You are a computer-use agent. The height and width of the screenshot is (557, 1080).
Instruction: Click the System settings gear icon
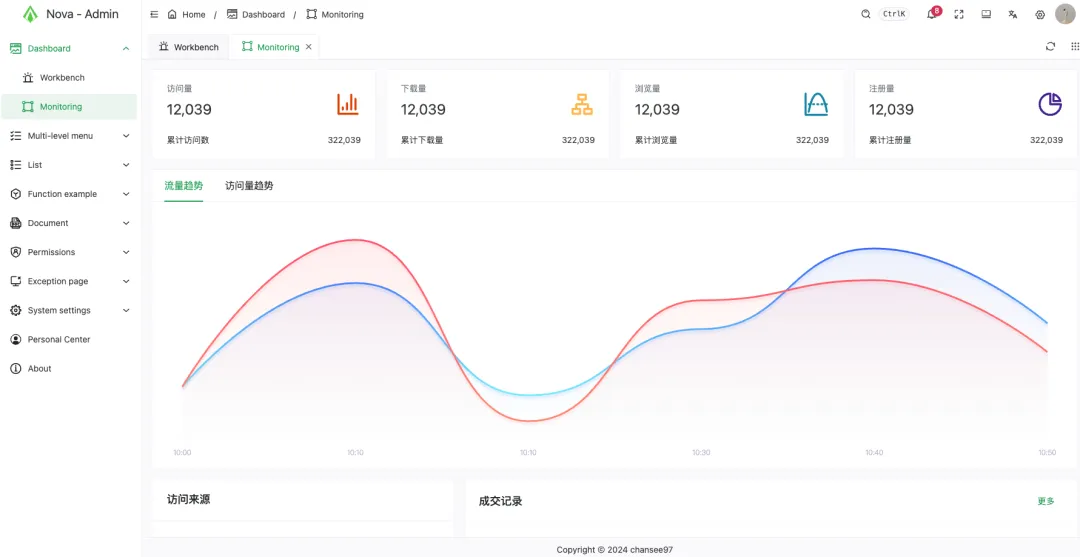(15, 311)
